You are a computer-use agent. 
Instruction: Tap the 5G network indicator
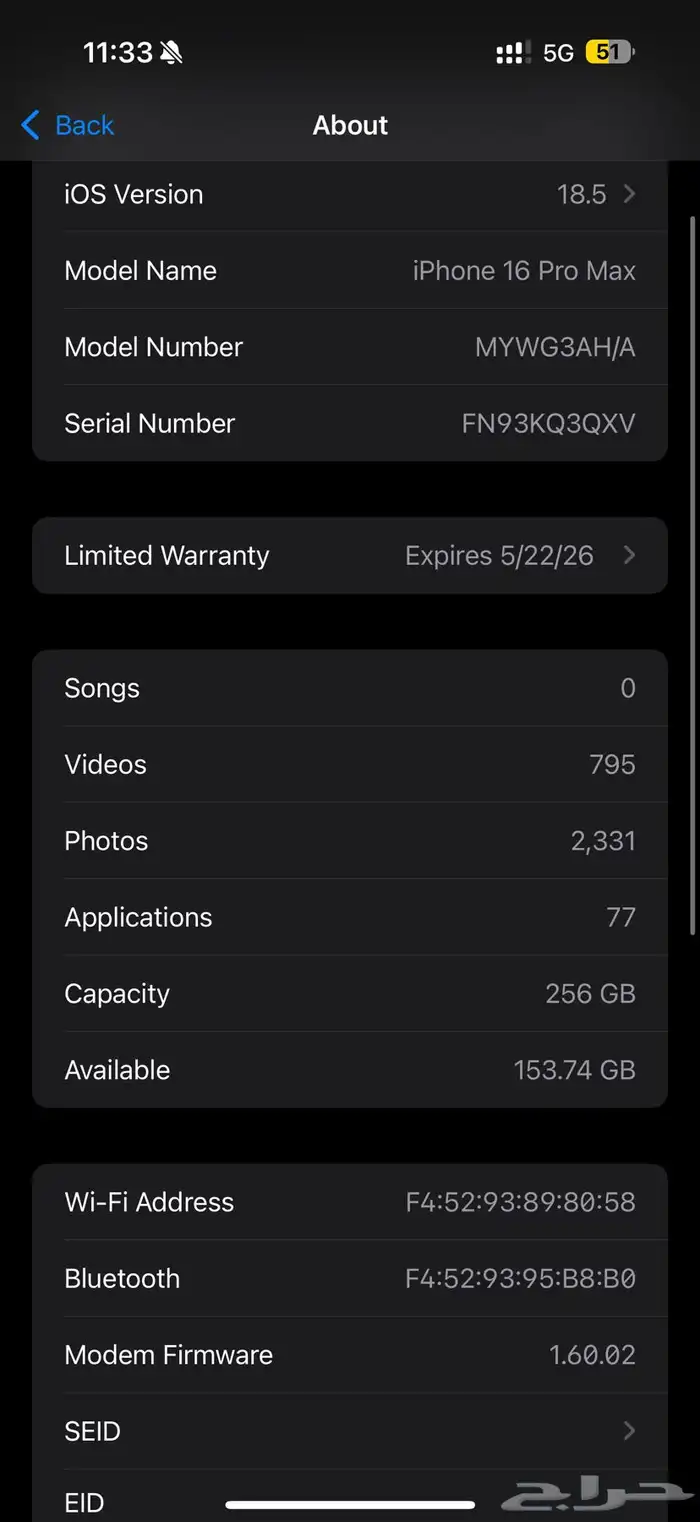(558, 52)
